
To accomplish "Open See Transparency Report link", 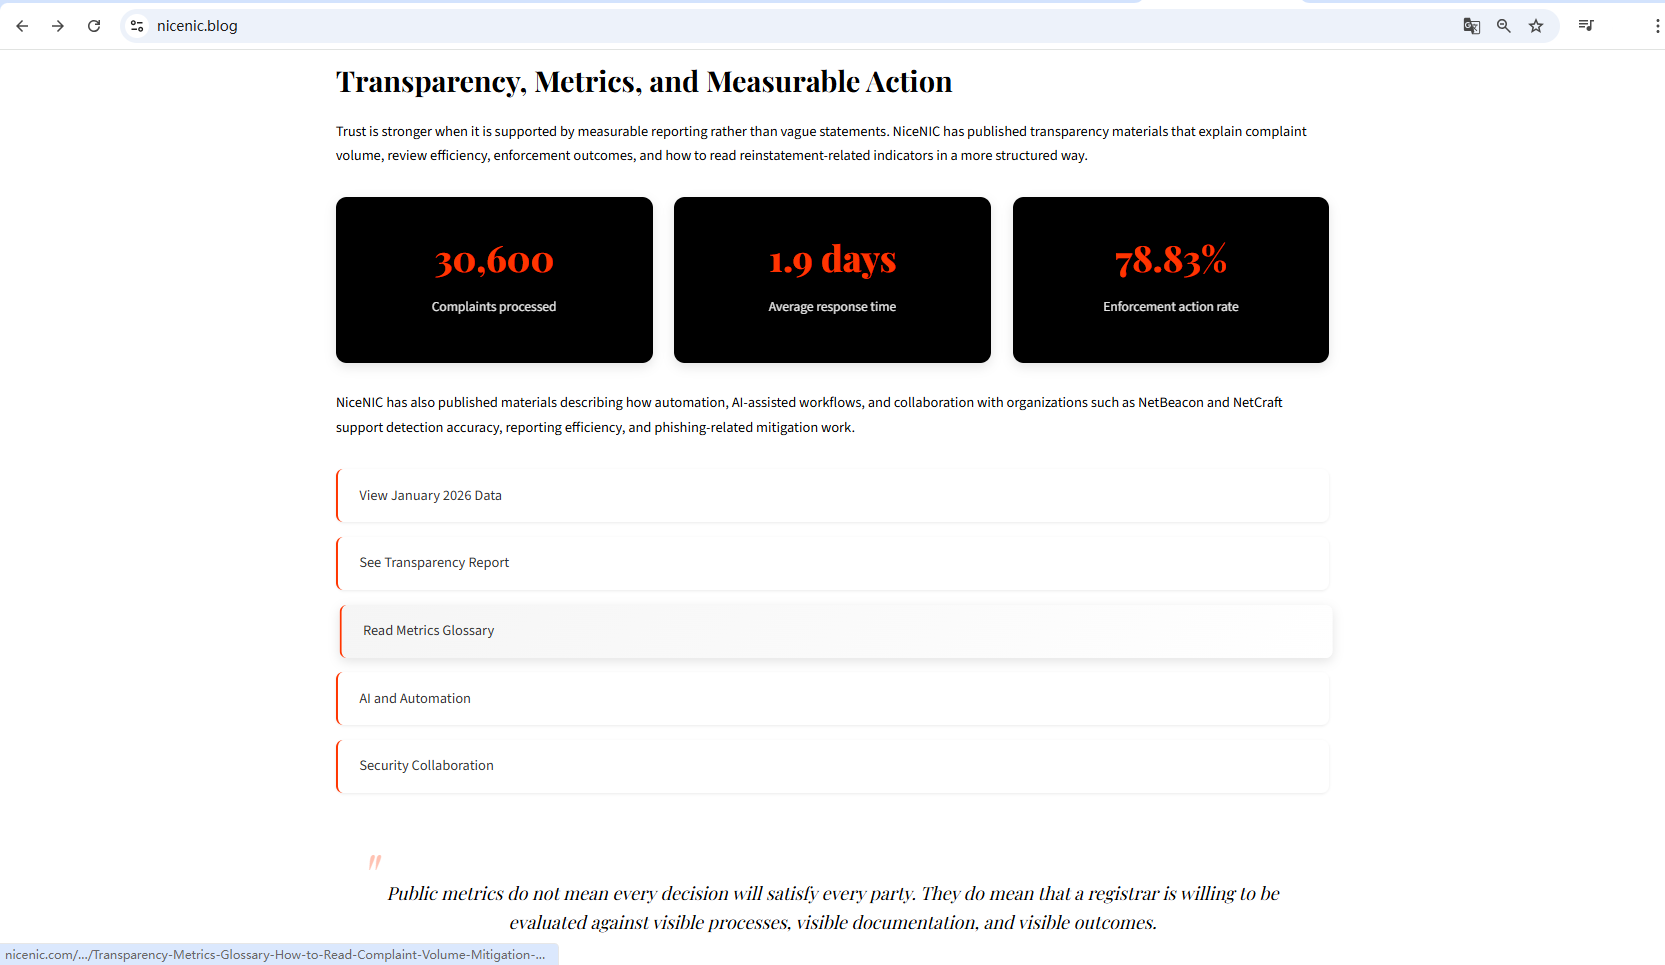I will point(434,563).
